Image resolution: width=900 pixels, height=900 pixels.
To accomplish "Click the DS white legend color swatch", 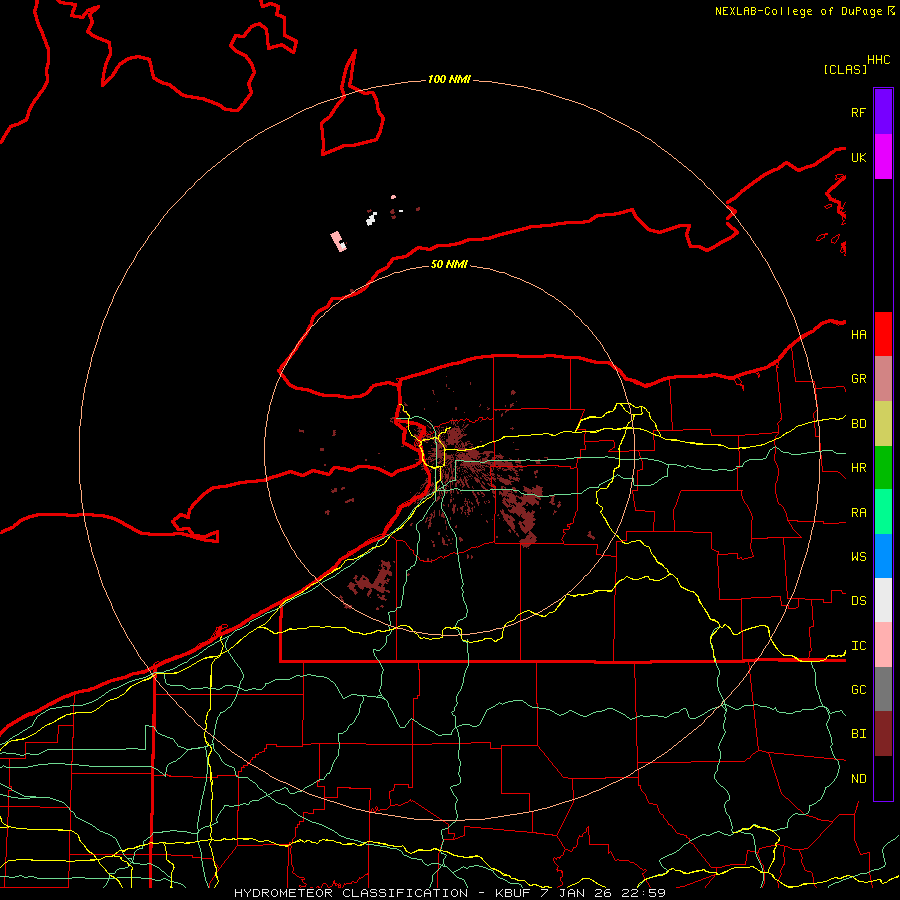I will (x=883, y=600).
